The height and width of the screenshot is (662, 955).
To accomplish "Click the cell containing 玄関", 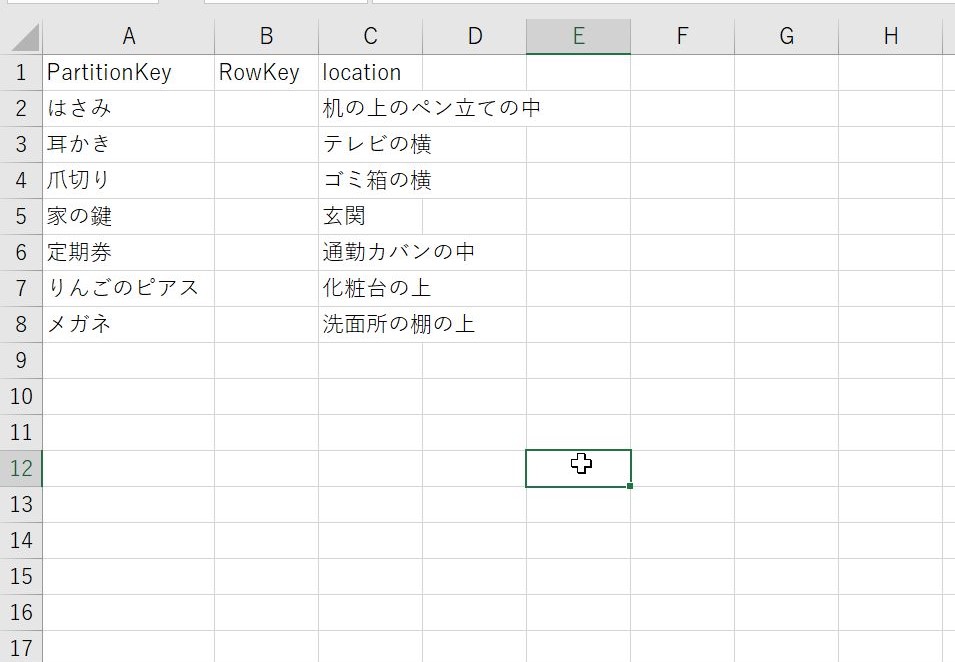I will [369, 215].
